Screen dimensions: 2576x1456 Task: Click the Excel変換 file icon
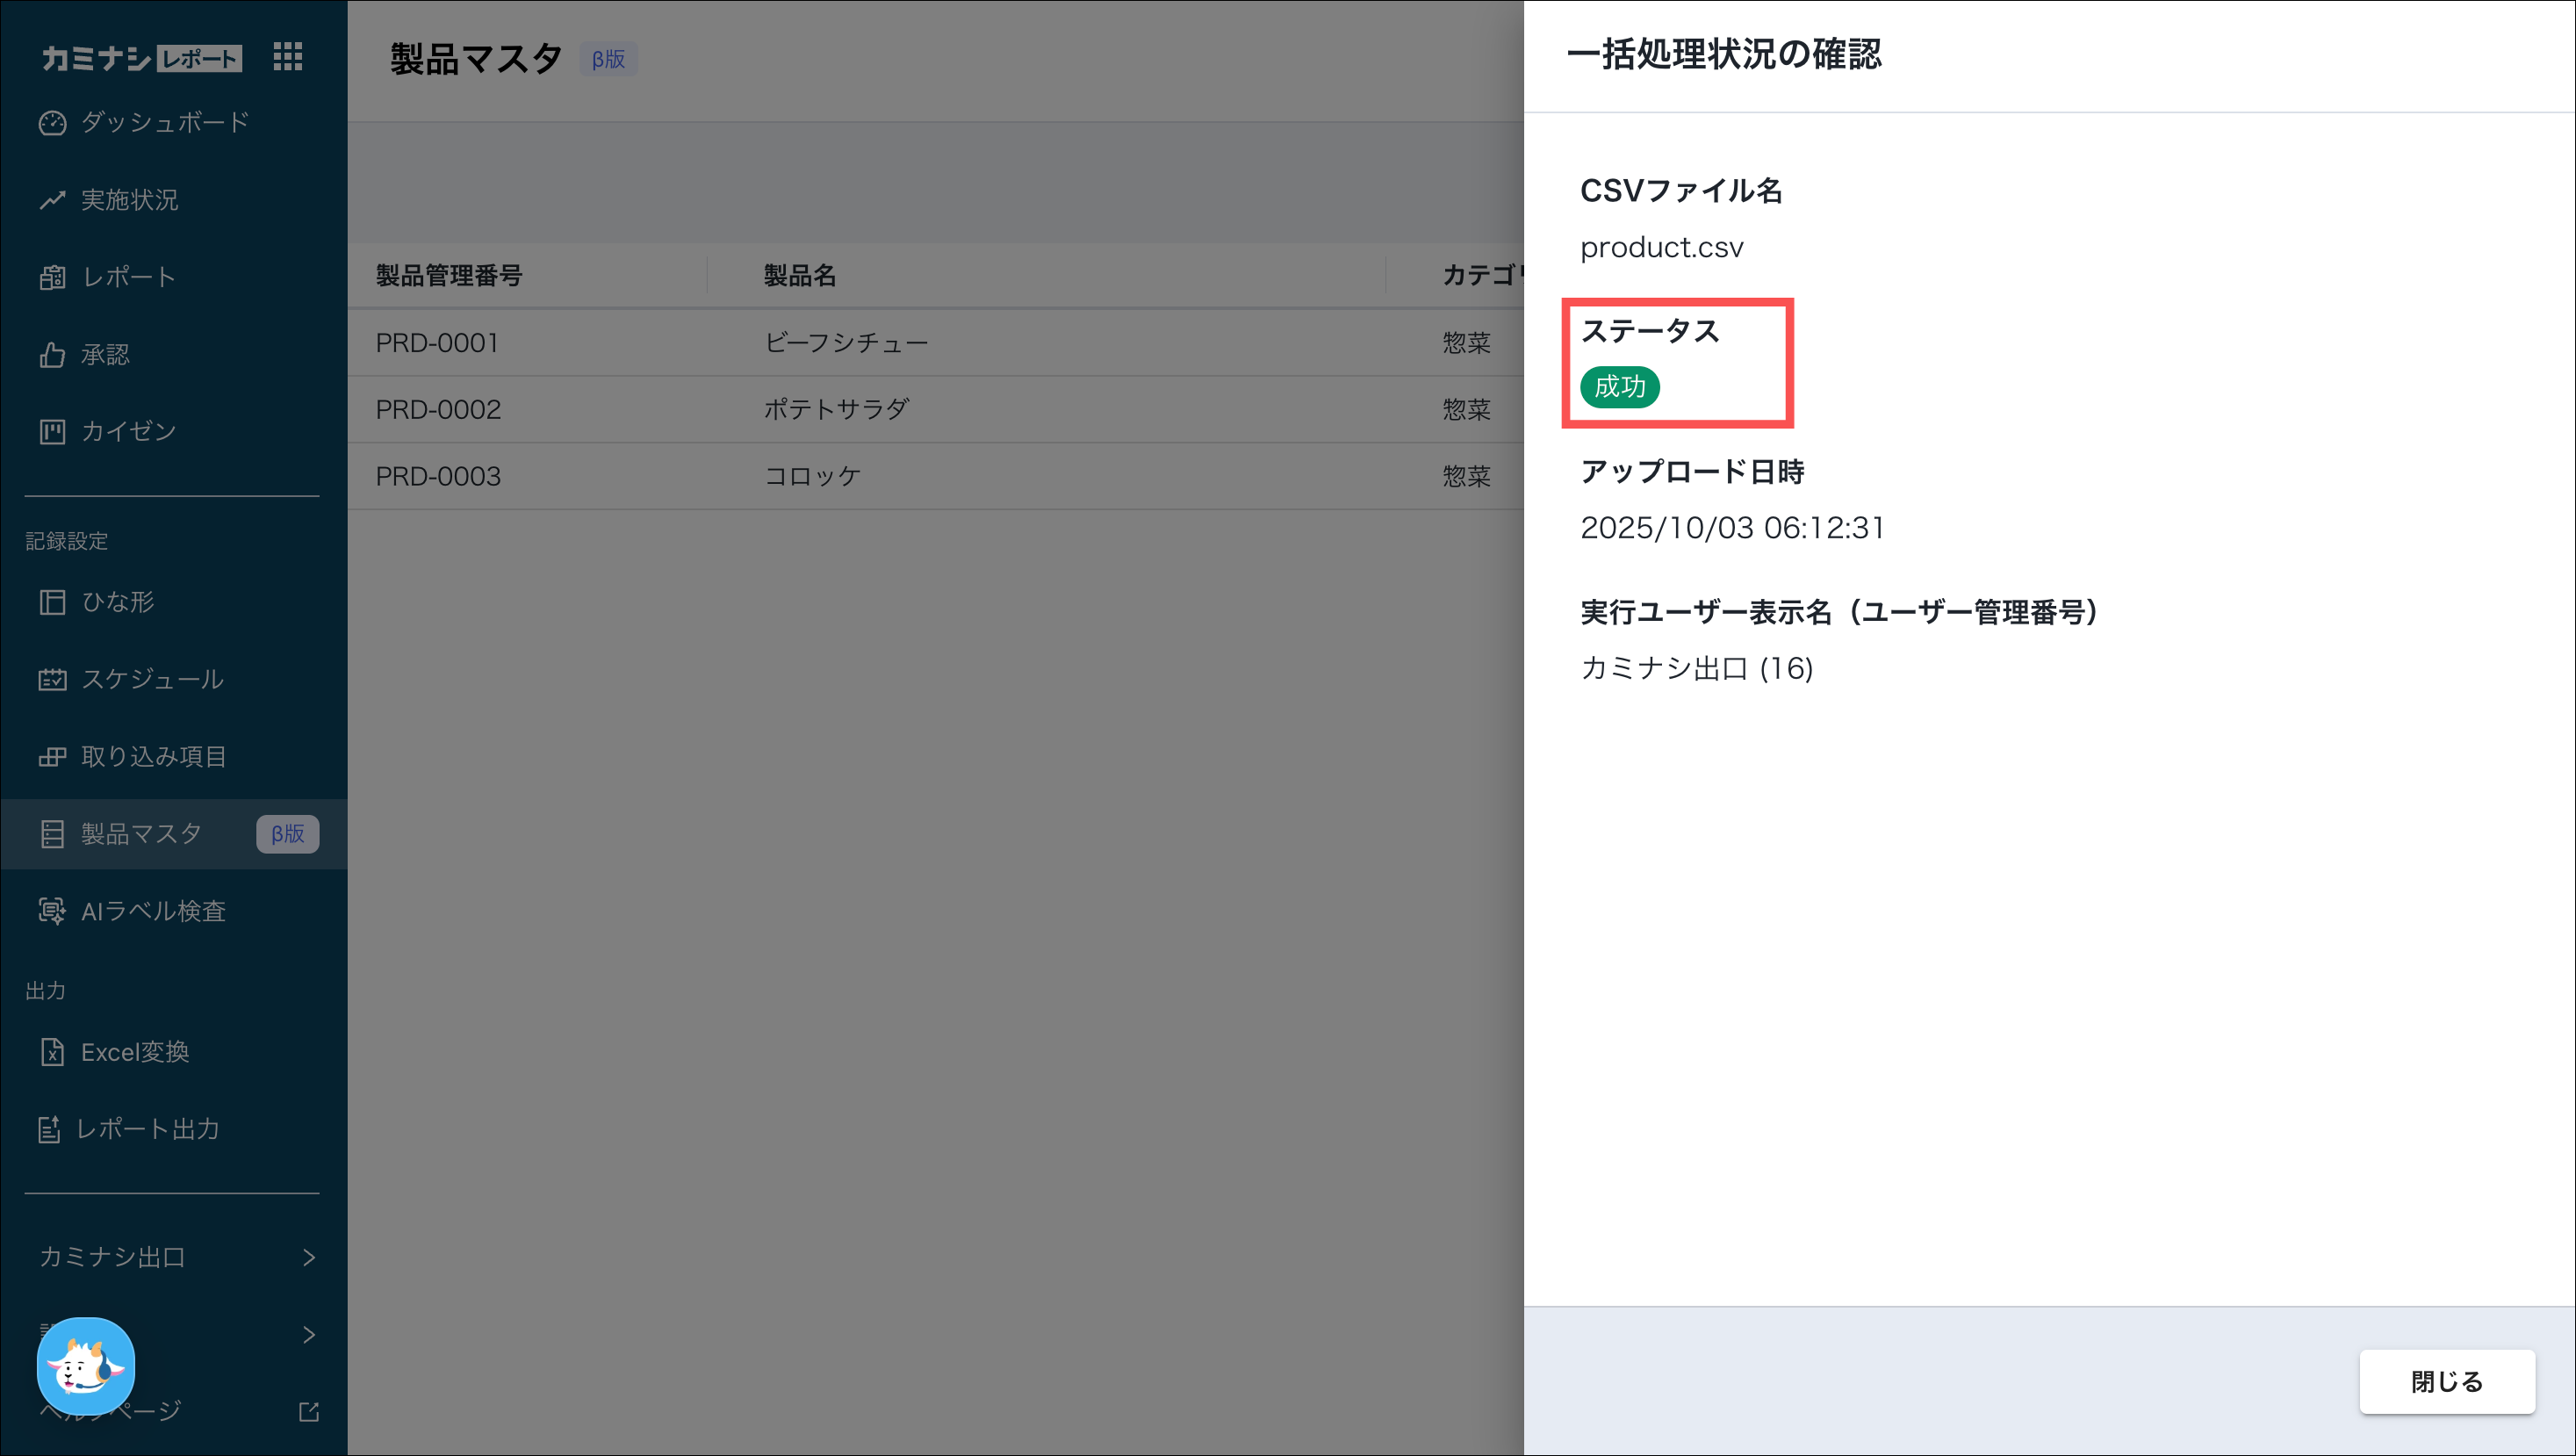point(52,1052)
